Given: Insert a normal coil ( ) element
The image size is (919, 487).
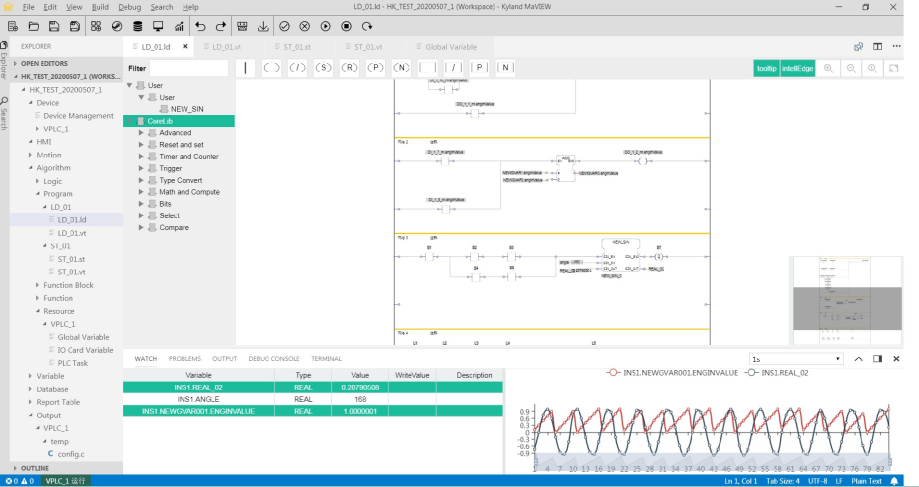Looking at the screenshot, I should tap(271, 68).
